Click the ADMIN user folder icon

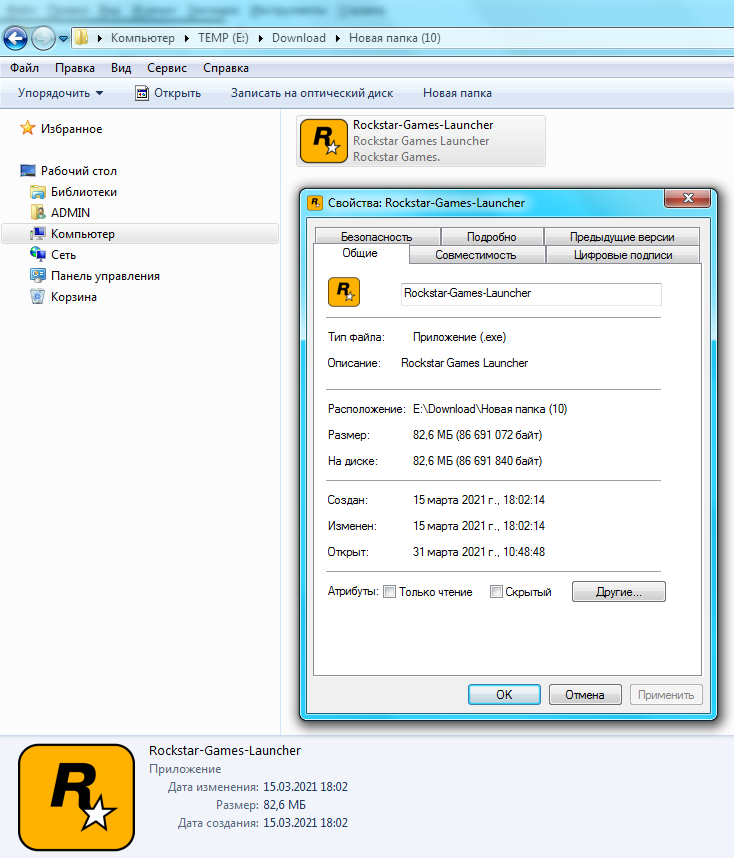[x=38, y=212]
